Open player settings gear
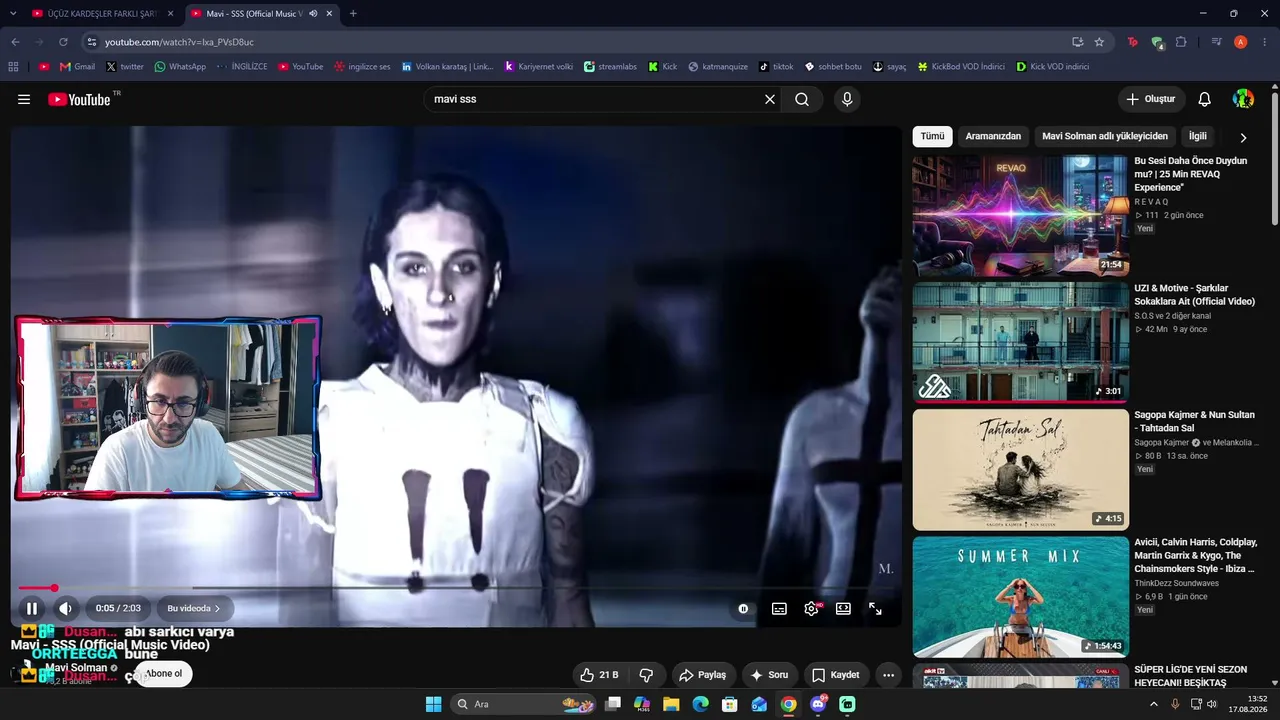The height and width of the screenshot is (720, 1280). point(811,608)
